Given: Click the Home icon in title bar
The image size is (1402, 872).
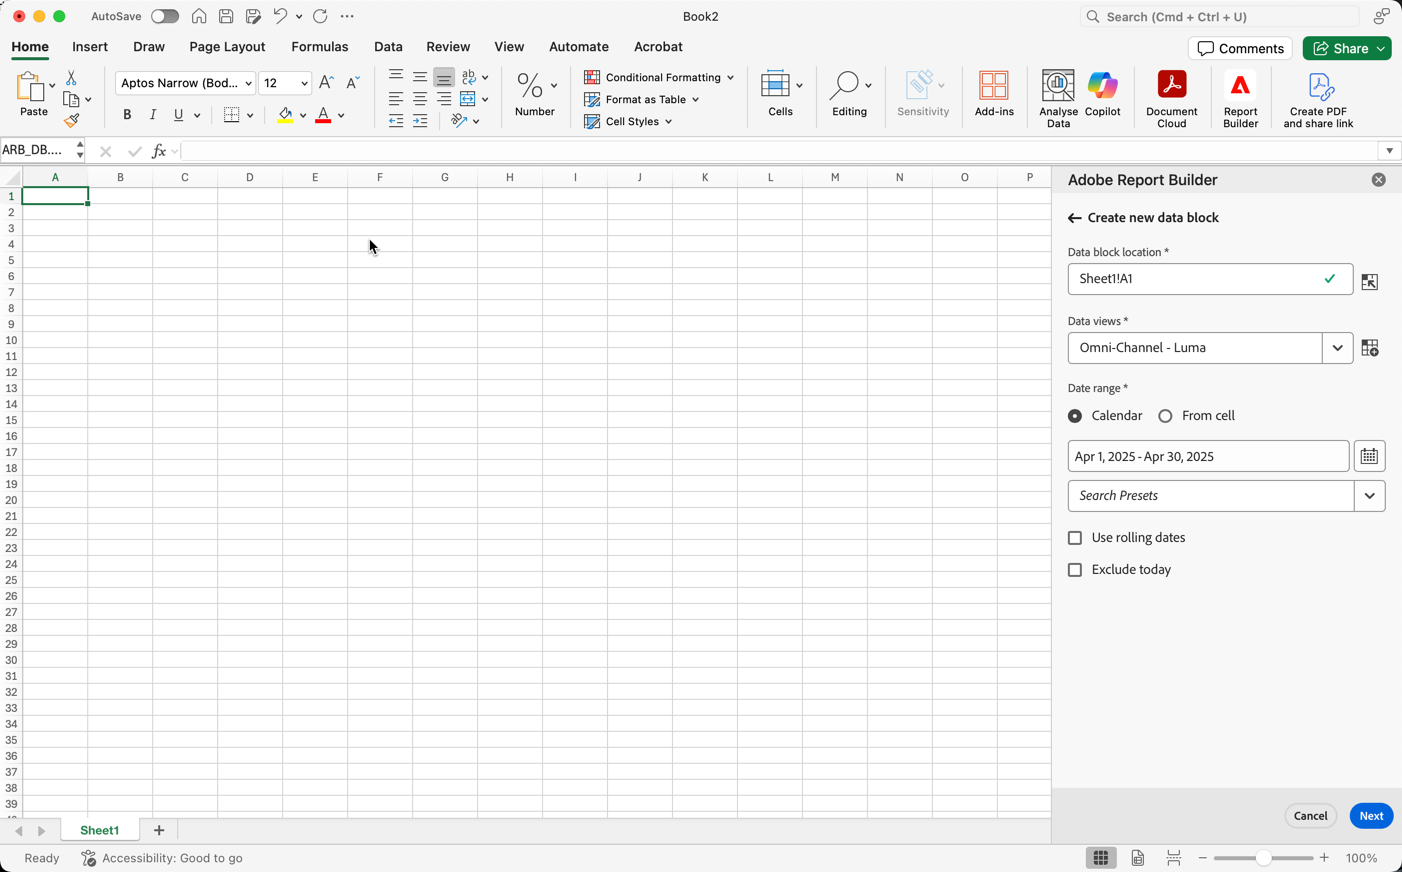Looking at the screenshot, I should tap(199, 17).
